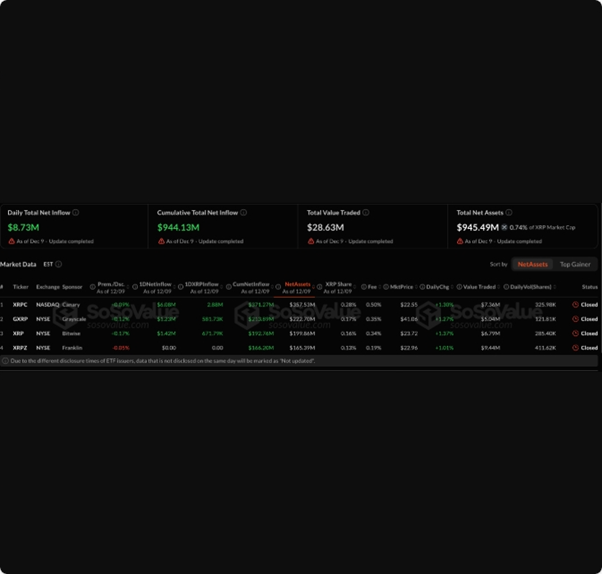
Task: Open the GXRP ticker row
Action: (x=20, y=319)
